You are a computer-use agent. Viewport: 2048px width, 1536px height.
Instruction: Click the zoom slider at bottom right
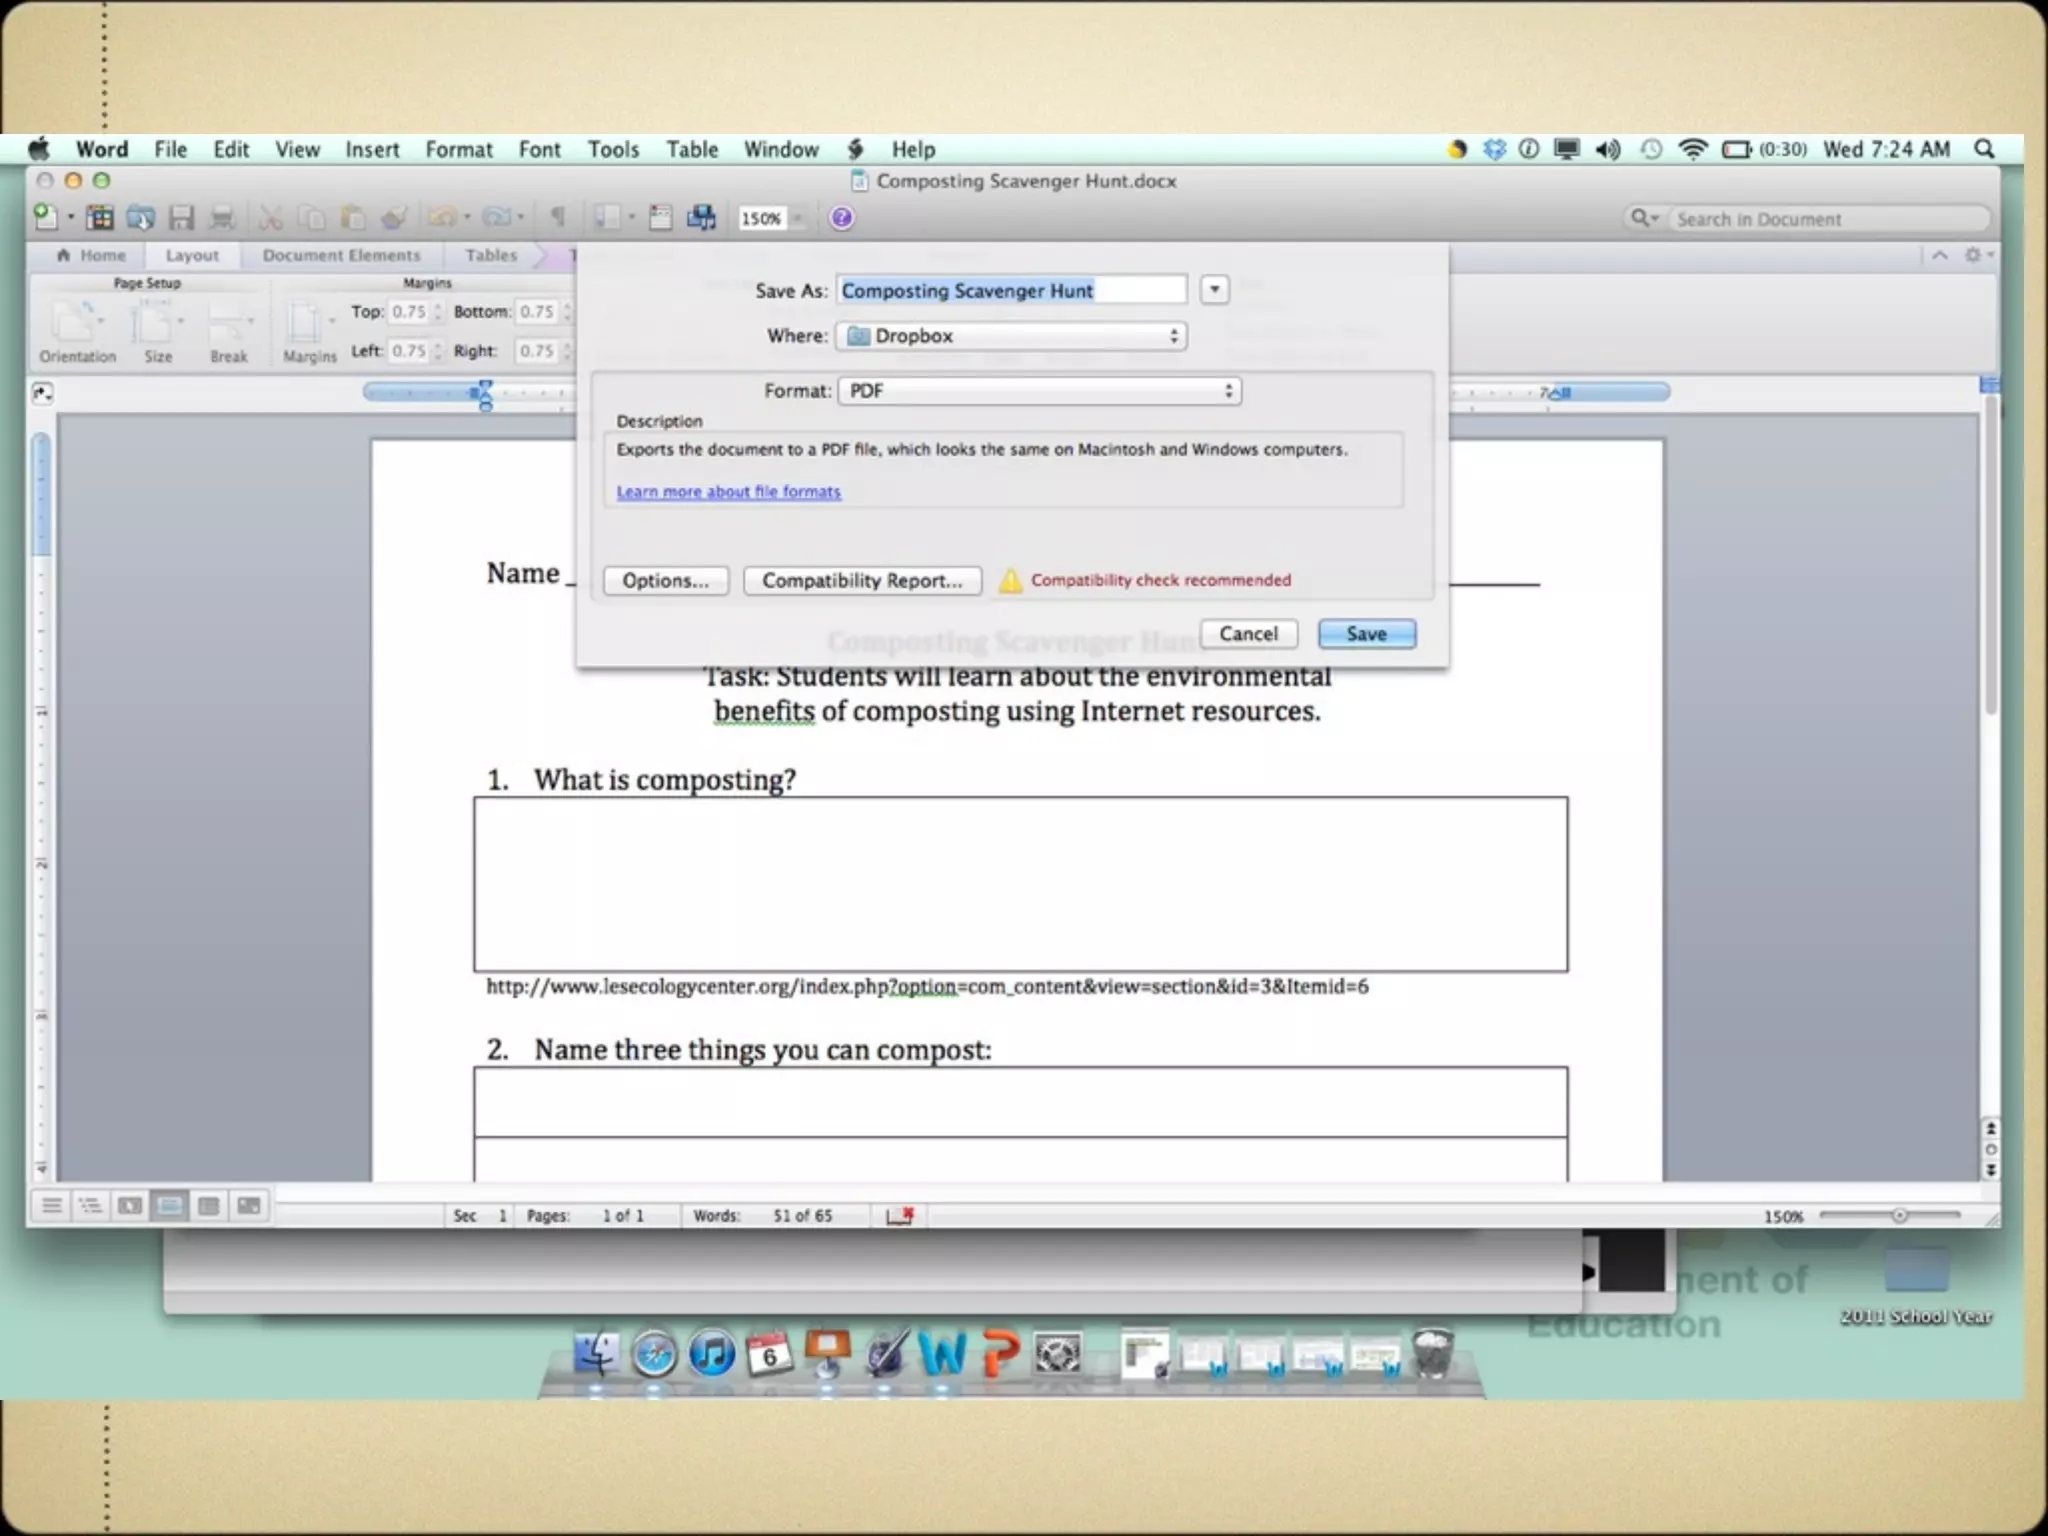click(x=1898, y=1216)
